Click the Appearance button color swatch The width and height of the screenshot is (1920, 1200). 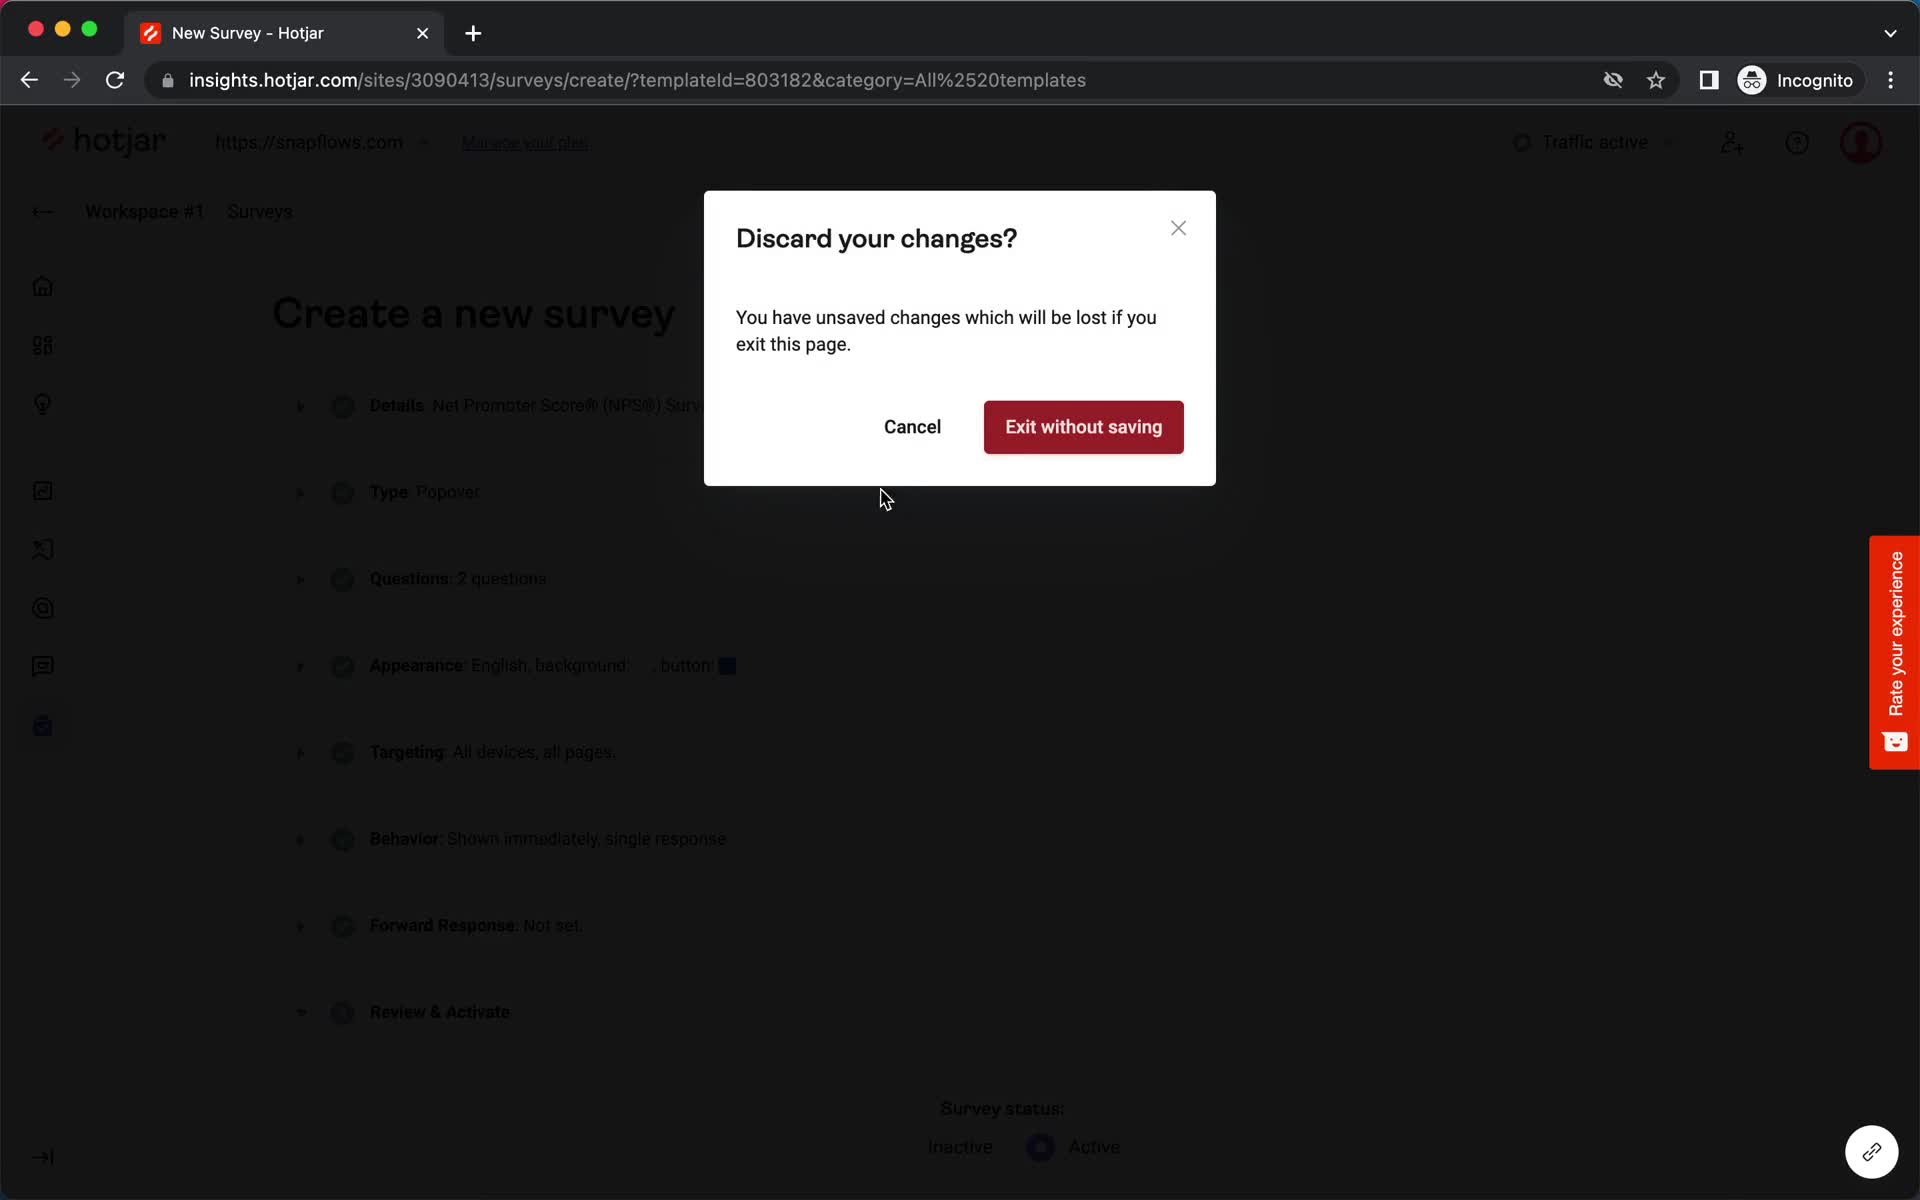(730, 665)
